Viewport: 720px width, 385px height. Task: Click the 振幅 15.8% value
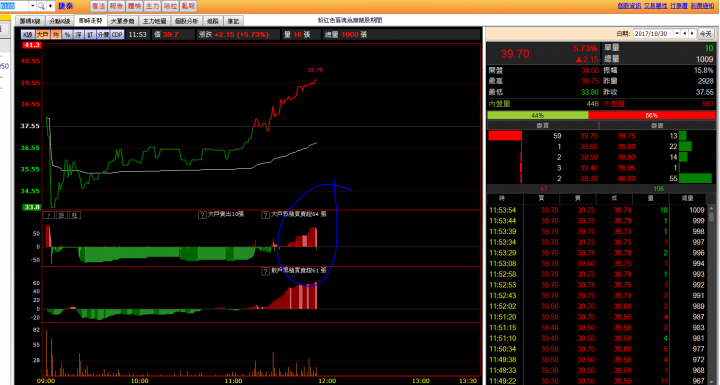[703, 70]
